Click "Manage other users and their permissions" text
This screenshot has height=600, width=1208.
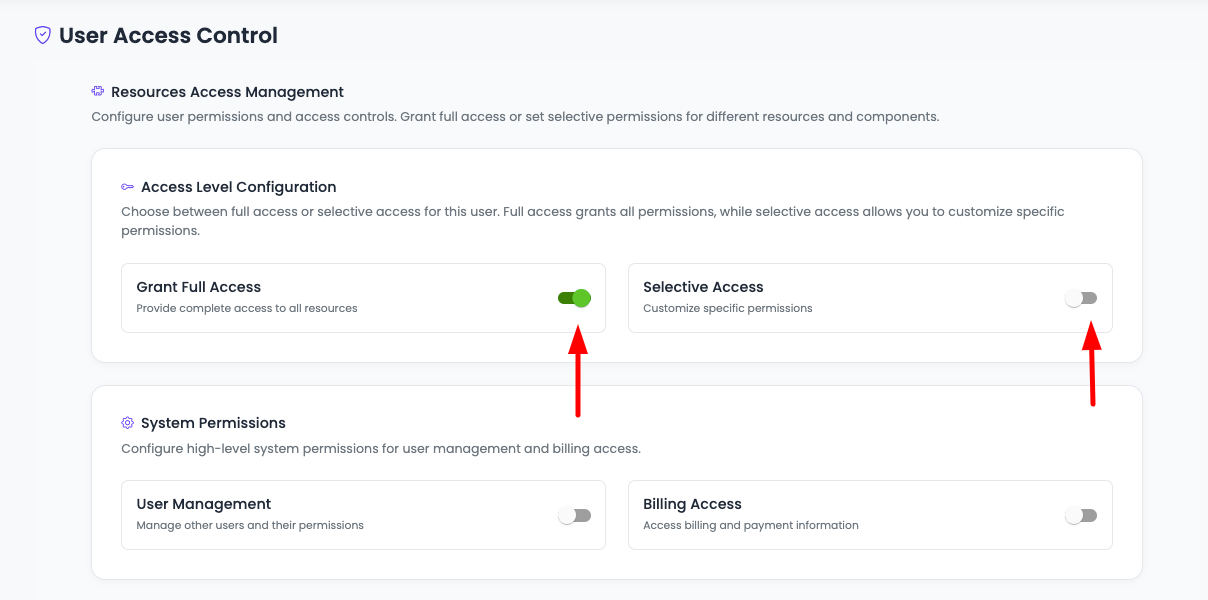pos(250,525)
